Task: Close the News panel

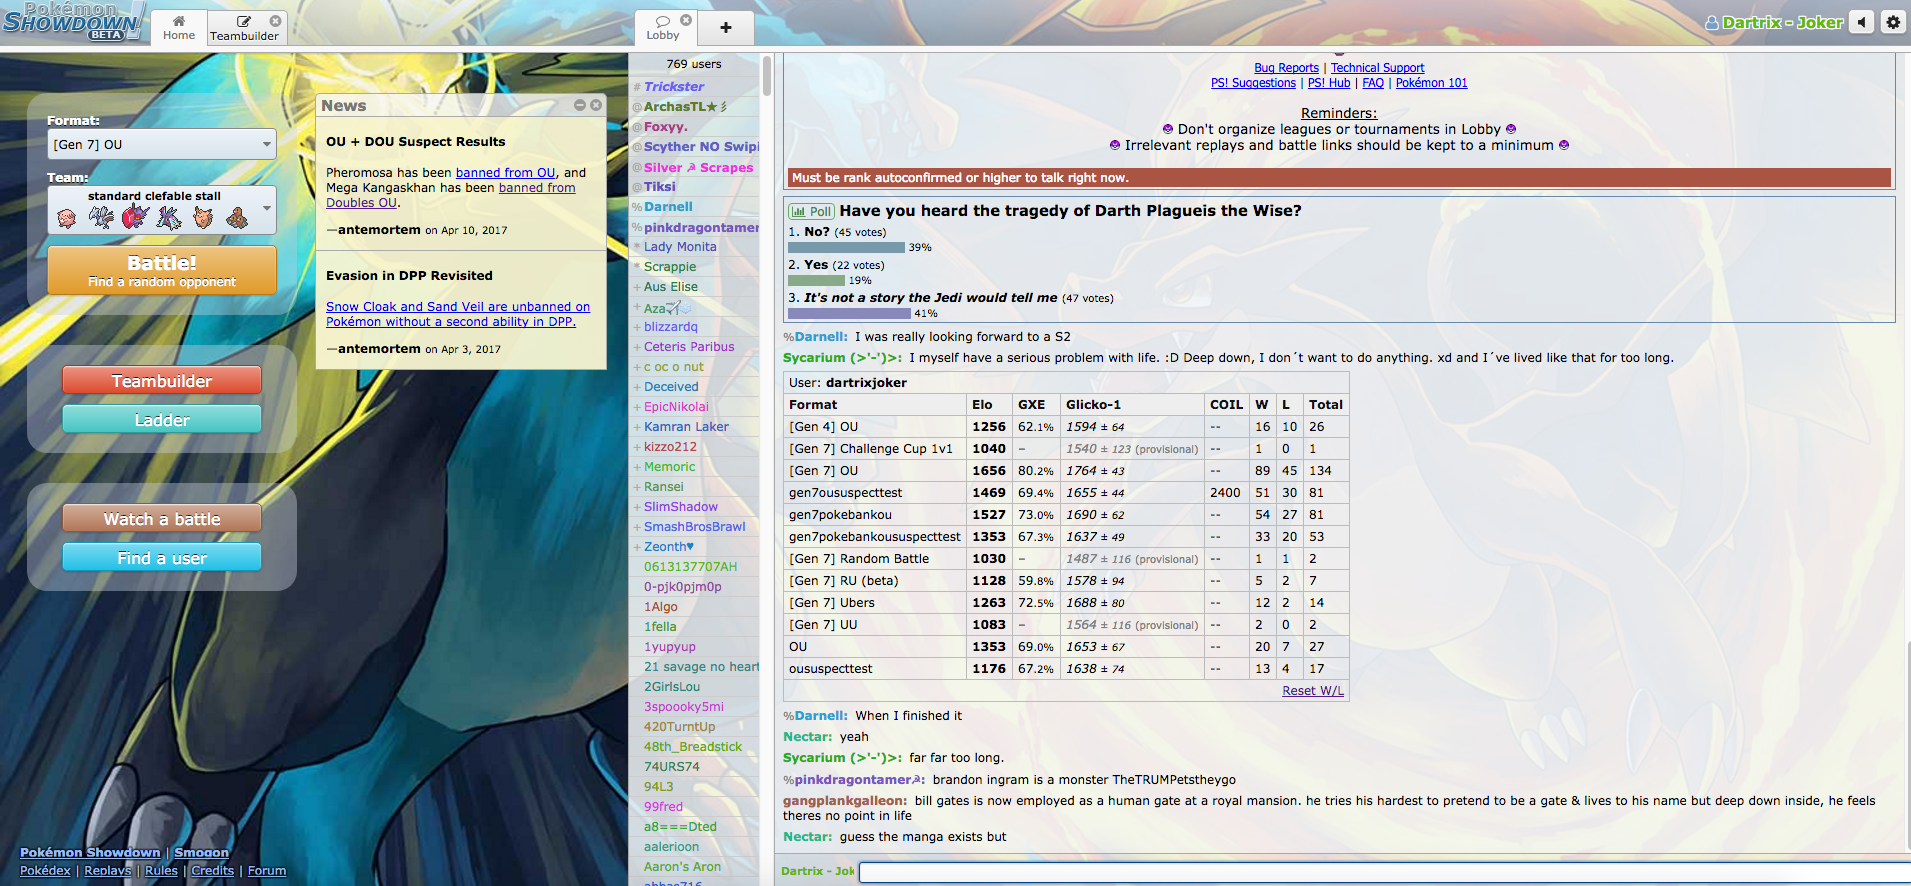Action: coord(596,105)
